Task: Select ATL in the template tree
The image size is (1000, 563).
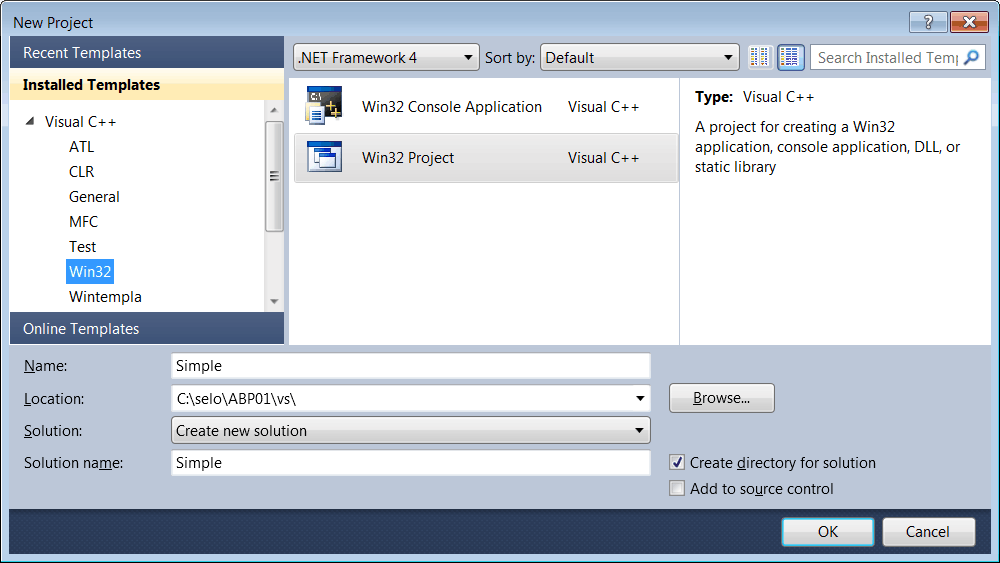Action: pyautogui.click(x=81, y=147)
